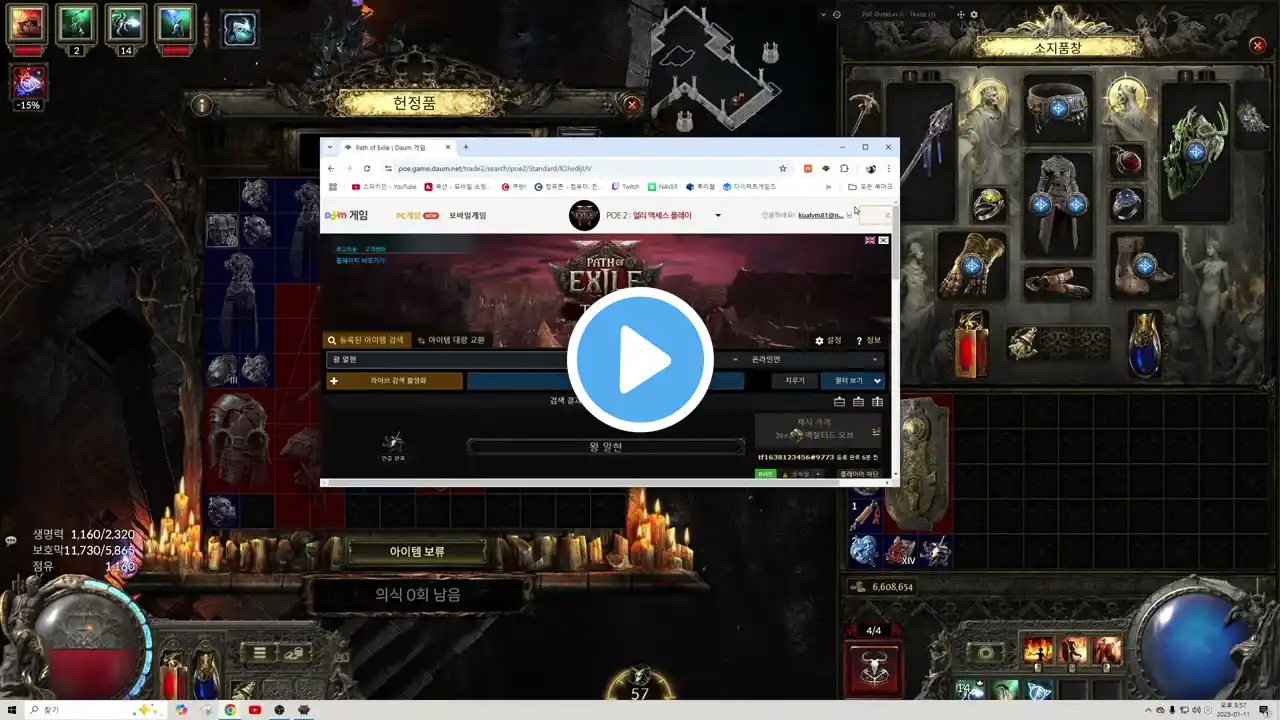Image resolution: width=1280 pixels, height=720 pixels.
Task: Open the NAVER bookmark
Action: click(x=663, y=186)
